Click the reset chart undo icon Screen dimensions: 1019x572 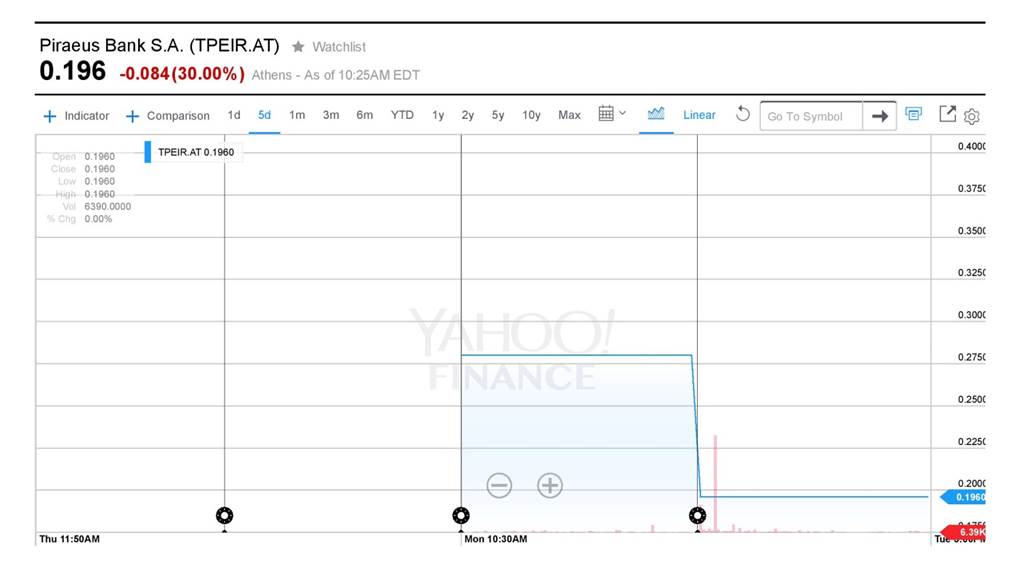coord(742,114)
